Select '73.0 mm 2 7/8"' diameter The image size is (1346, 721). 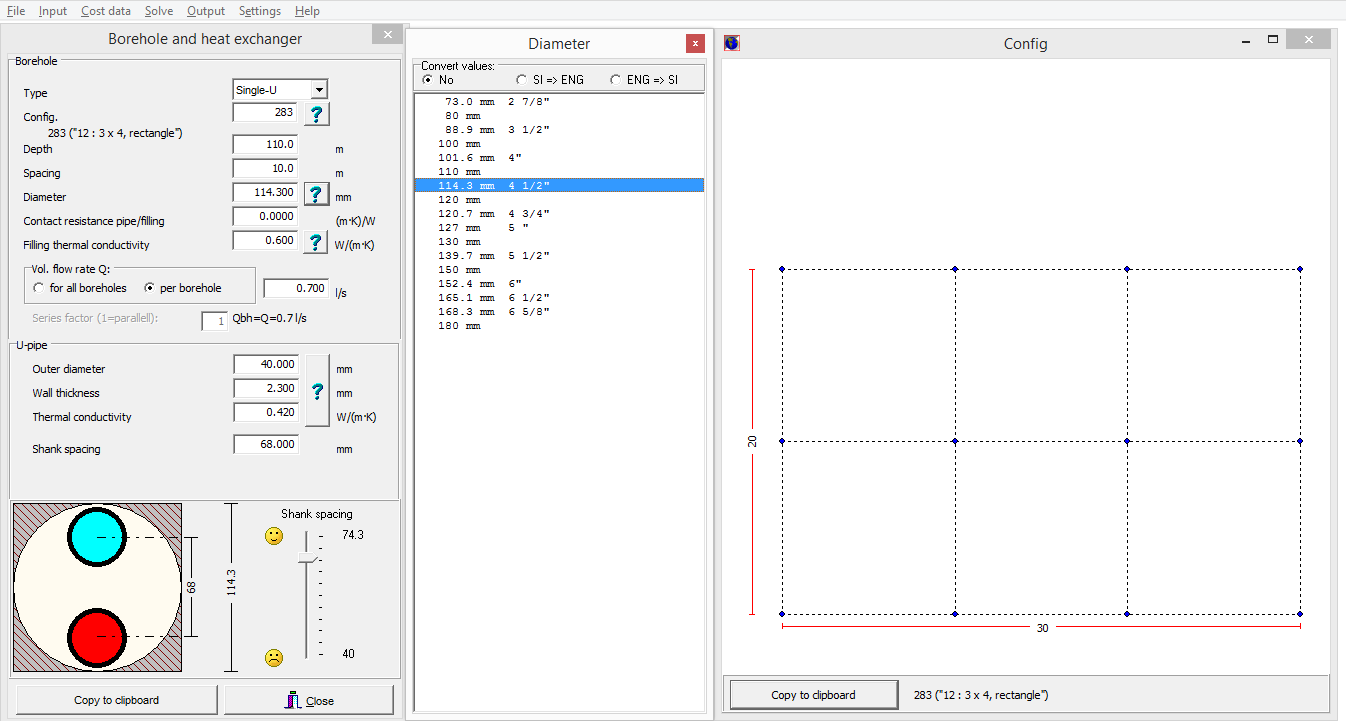pyautogui.click(x=559, y=102)
